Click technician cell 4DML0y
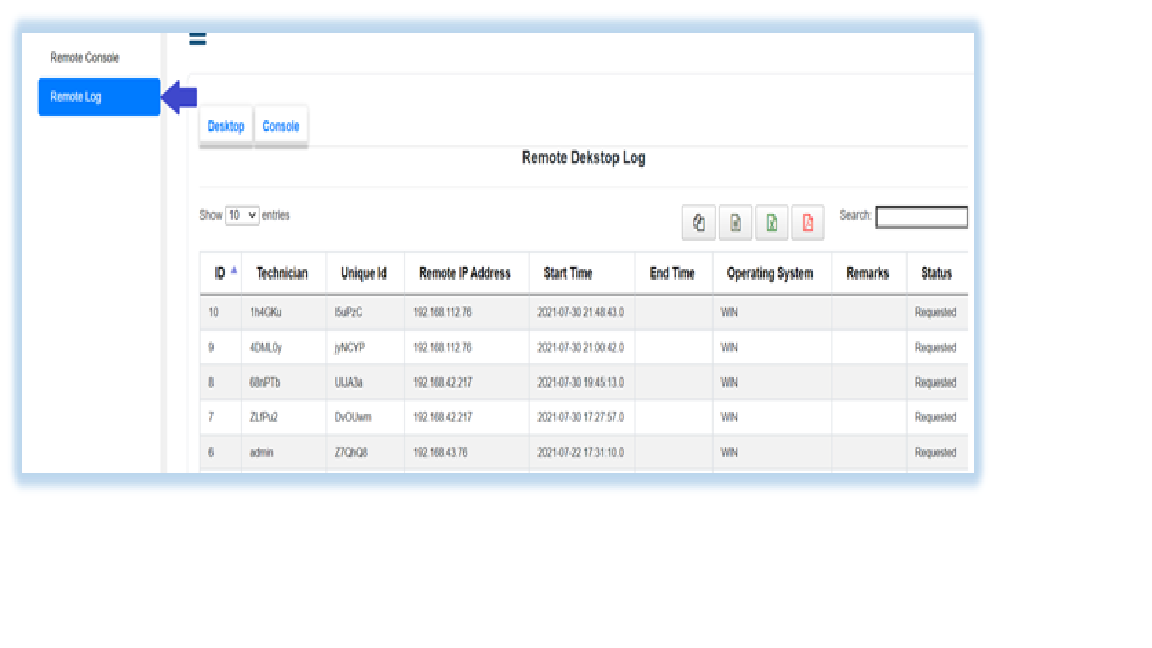1152x648 pixels. [266, 348]
